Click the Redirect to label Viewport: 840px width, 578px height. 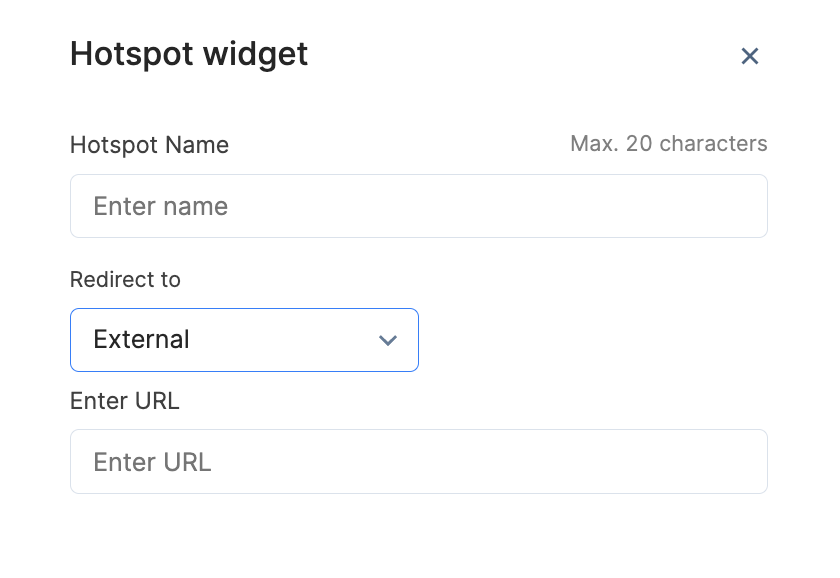[125, 280]
